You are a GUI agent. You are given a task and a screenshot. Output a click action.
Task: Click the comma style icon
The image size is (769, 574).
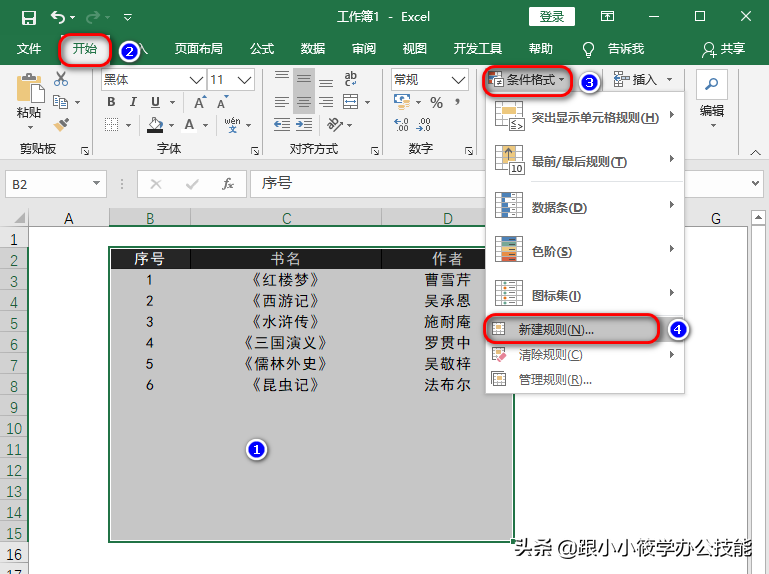[x=457, y=102]
